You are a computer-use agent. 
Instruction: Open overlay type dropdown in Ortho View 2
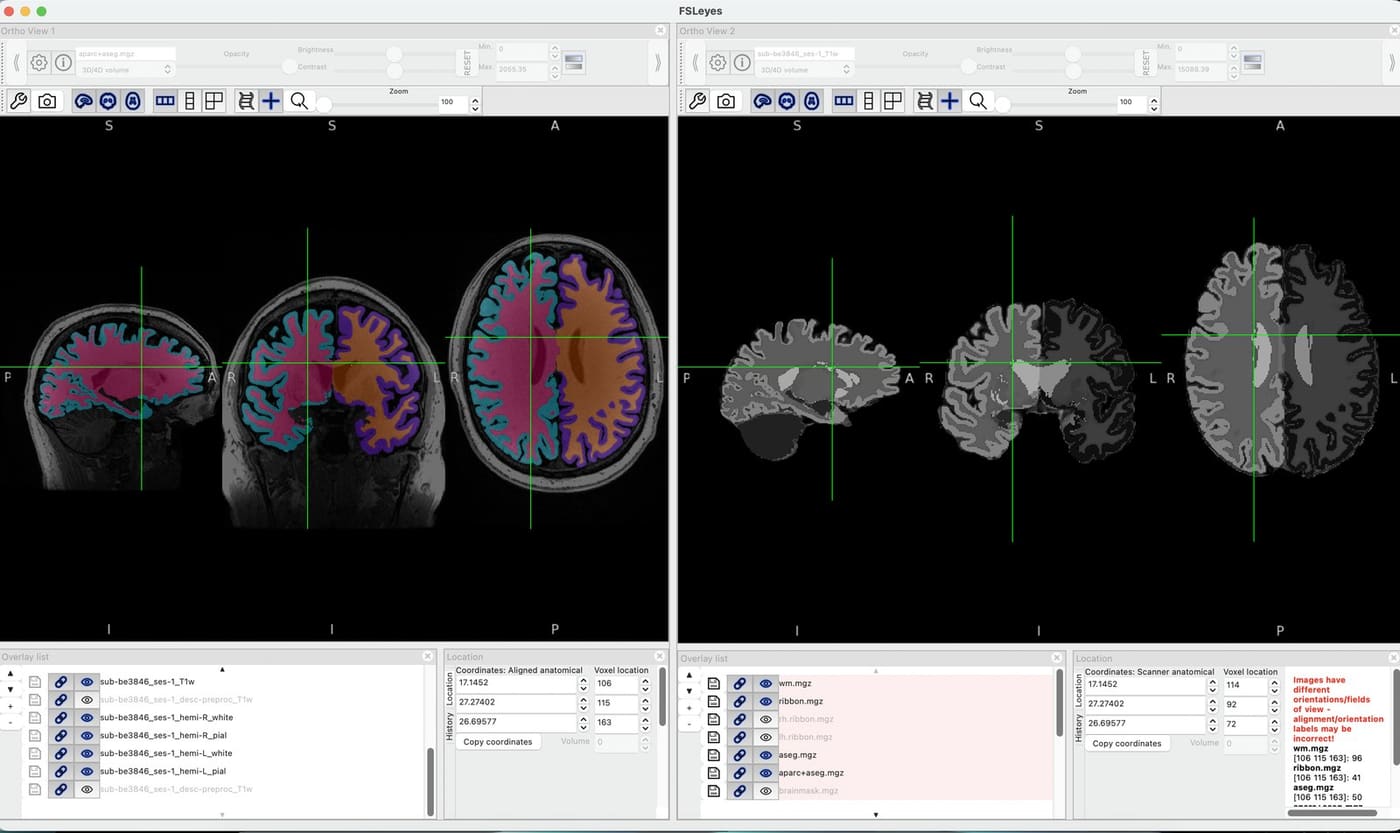click(x=804, y=70)
